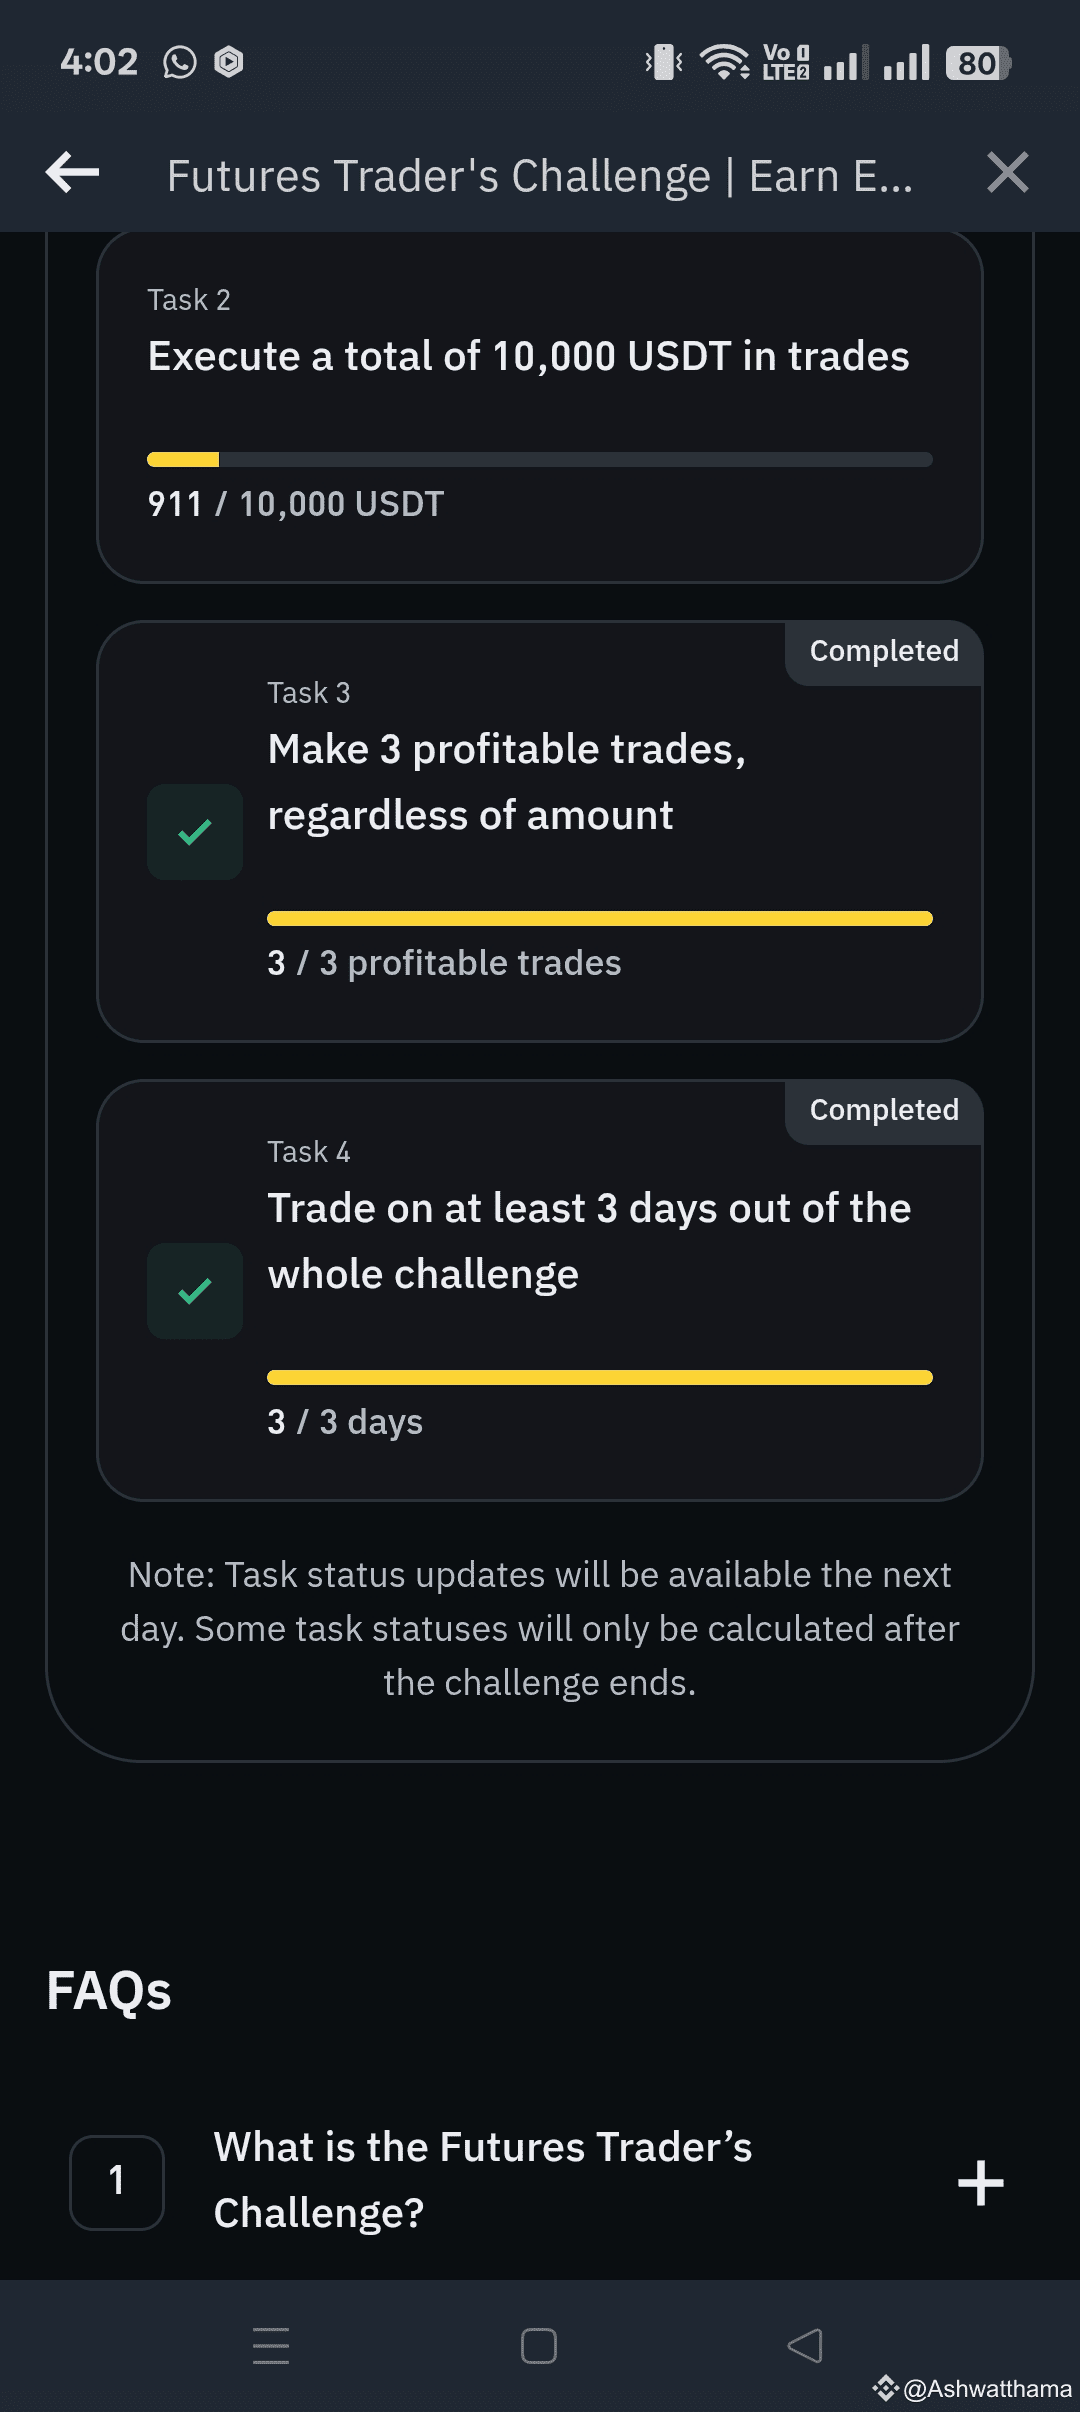
Task: Open Task 2 "Execute a total of 10,000 USDT" card
Action: click(540, 407)
